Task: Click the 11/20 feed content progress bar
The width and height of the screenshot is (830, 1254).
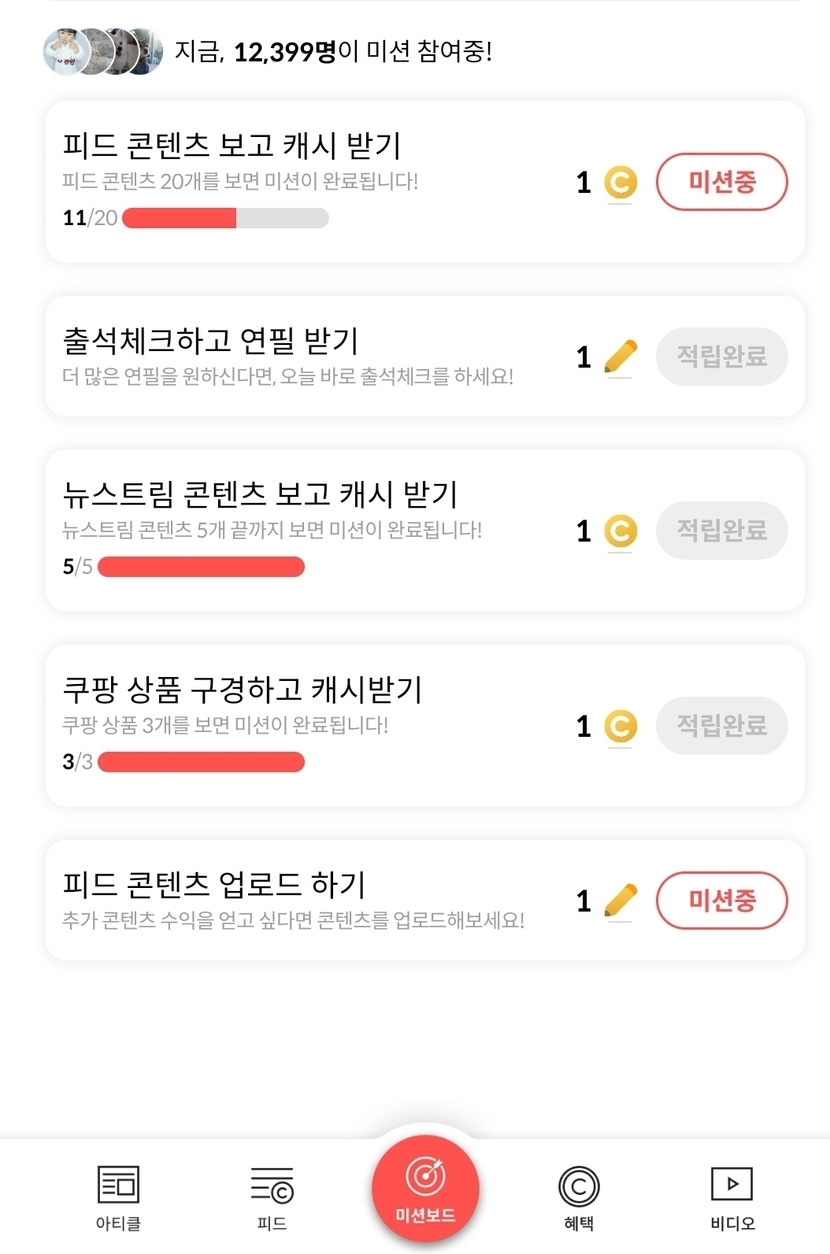Action: coord(225,218)
